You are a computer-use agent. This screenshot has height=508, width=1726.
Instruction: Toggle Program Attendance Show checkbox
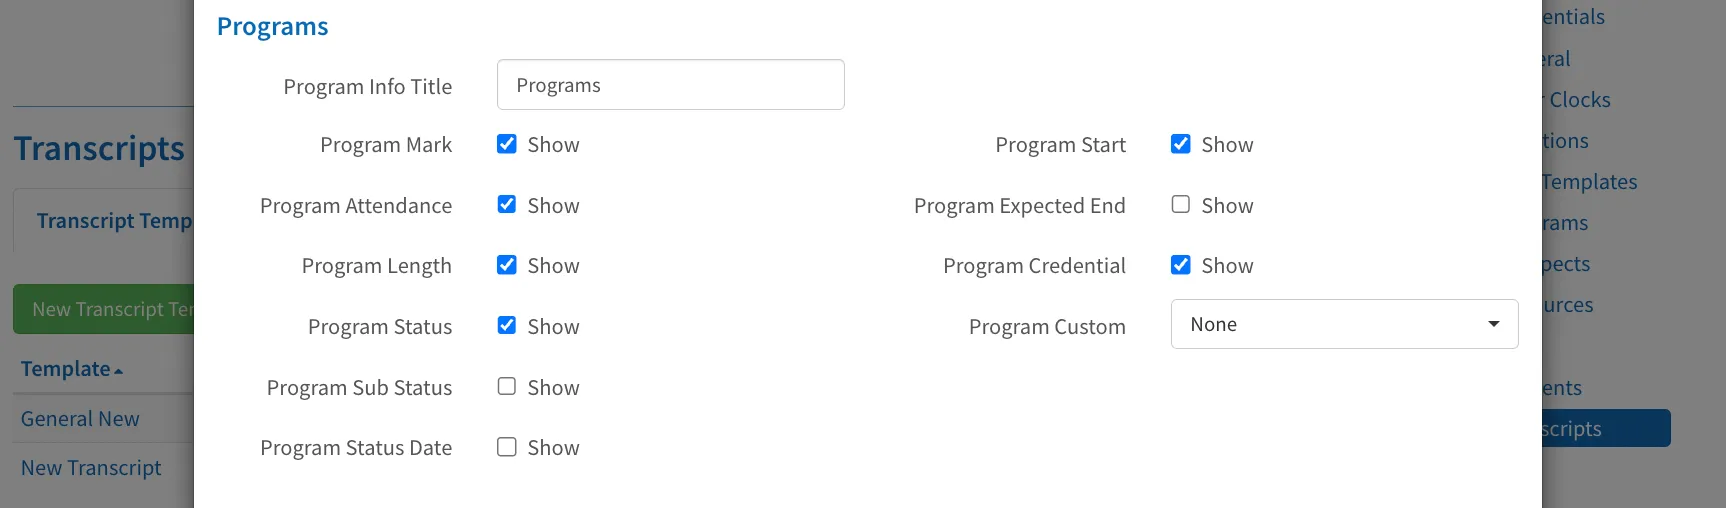point(507,204)
